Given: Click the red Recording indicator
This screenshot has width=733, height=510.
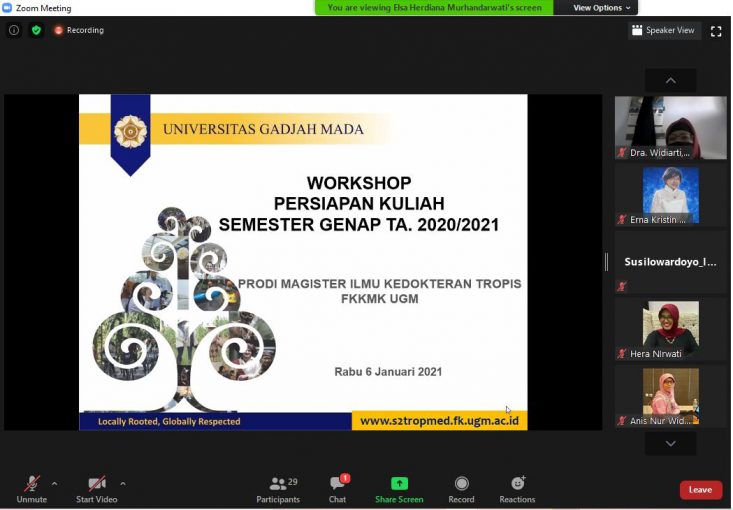Looking at the screenshot, I should click(x=79, y=30).
